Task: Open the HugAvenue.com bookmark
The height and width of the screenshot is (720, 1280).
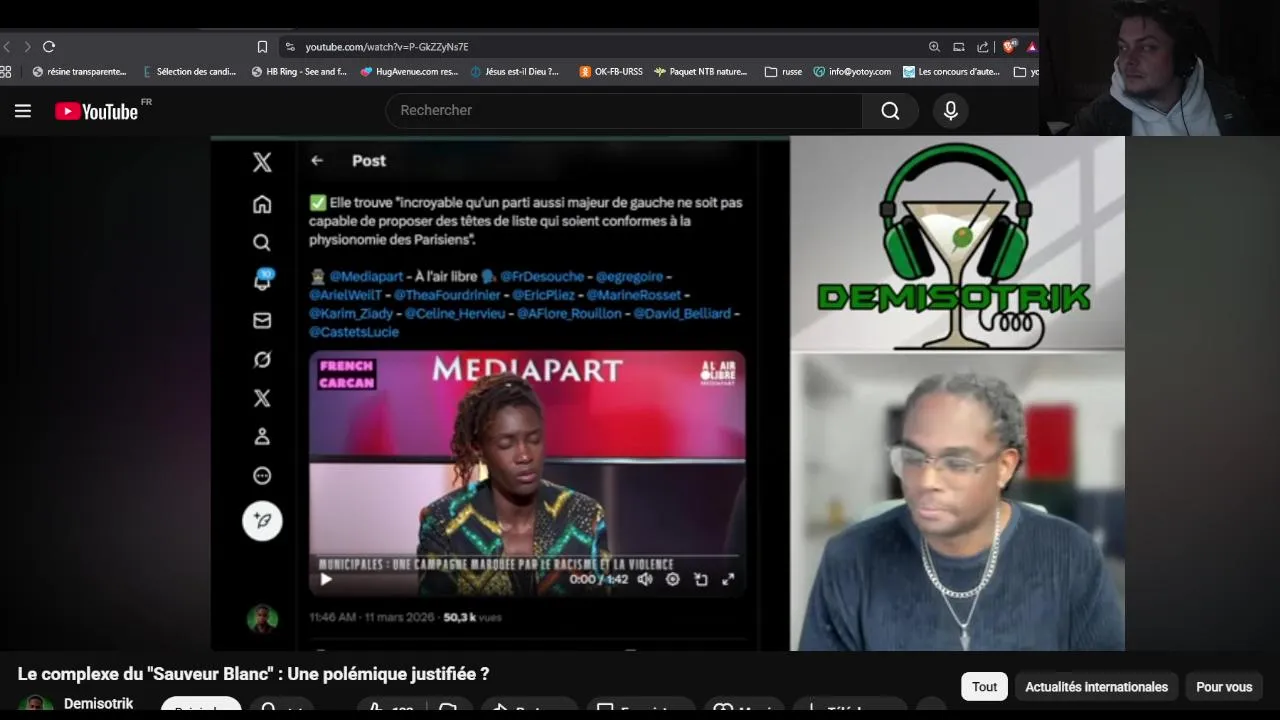Action: pos(409,72)
